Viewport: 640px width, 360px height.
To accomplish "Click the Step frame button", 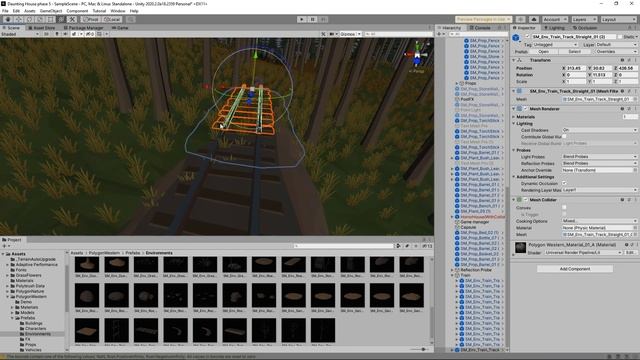I will (x=323, y=19).
